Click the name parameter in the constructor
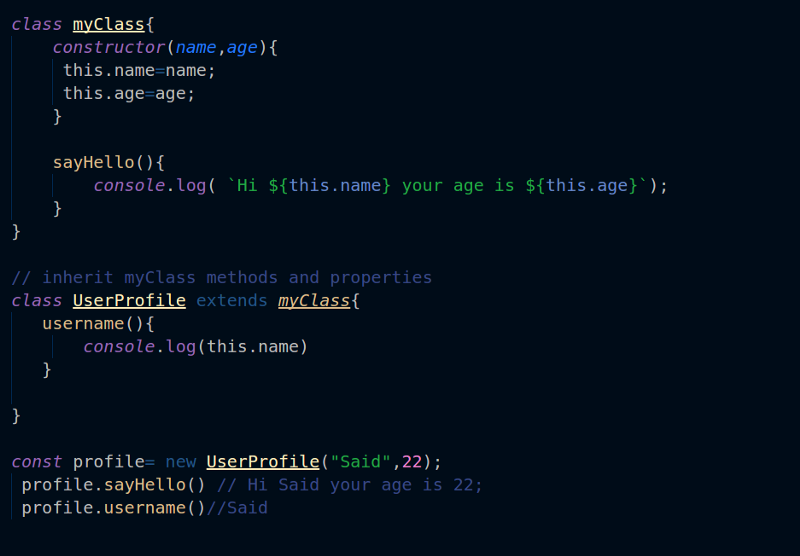This screenshot has width=800, height=556. pos(196,47)
